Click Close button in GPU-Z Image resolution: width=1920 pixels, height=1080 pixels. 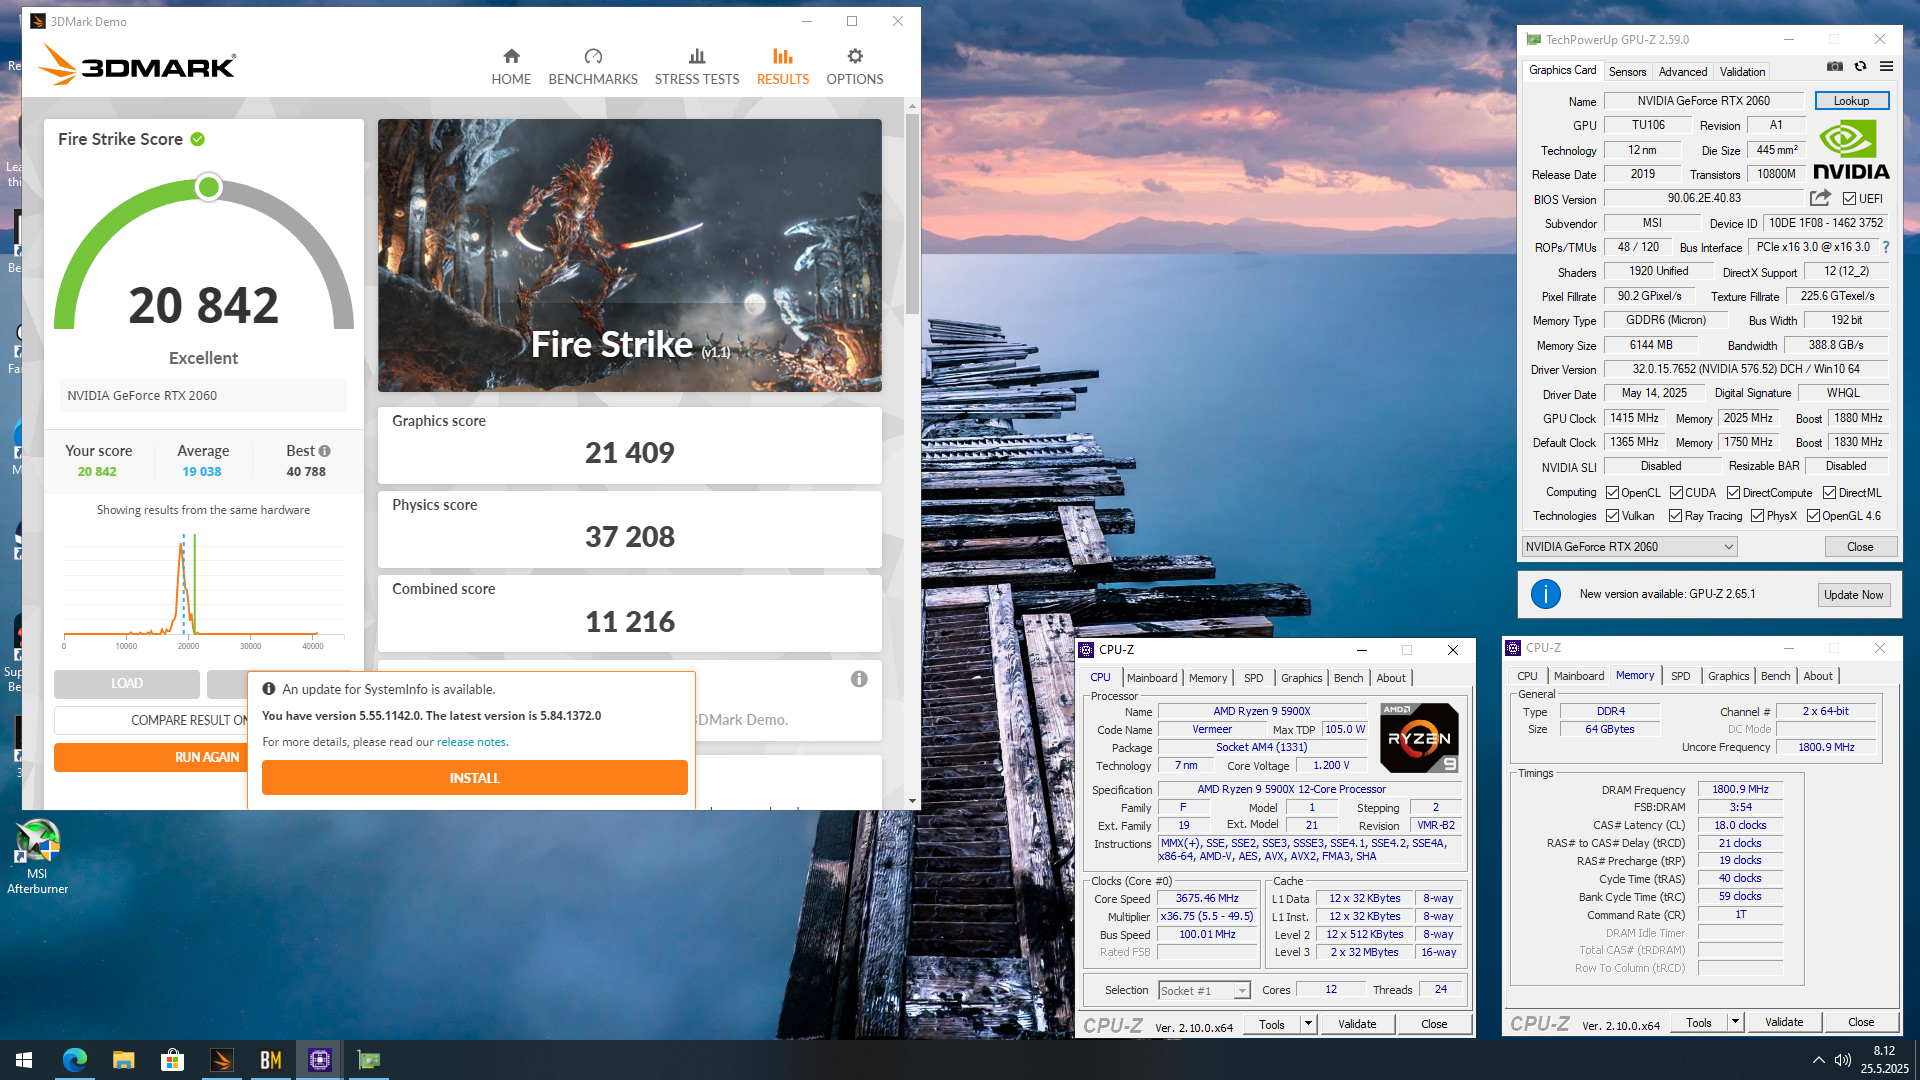tap(1860, 547)
